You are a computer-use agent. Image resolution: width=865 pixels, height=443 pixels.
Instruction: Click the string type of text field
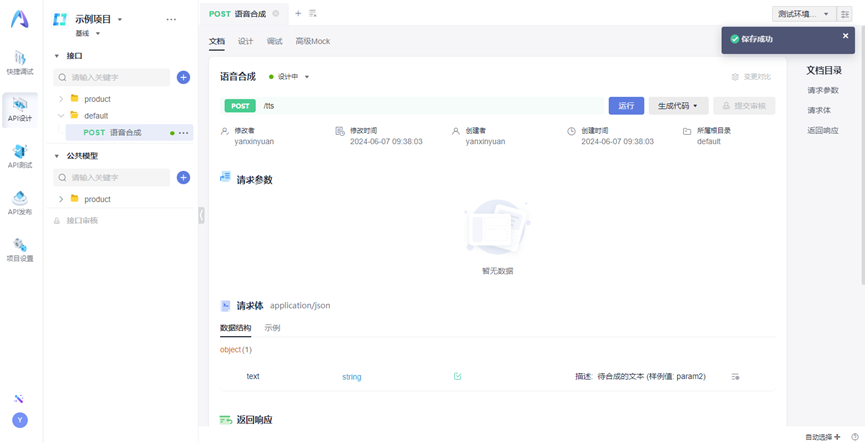click(351, 377)
